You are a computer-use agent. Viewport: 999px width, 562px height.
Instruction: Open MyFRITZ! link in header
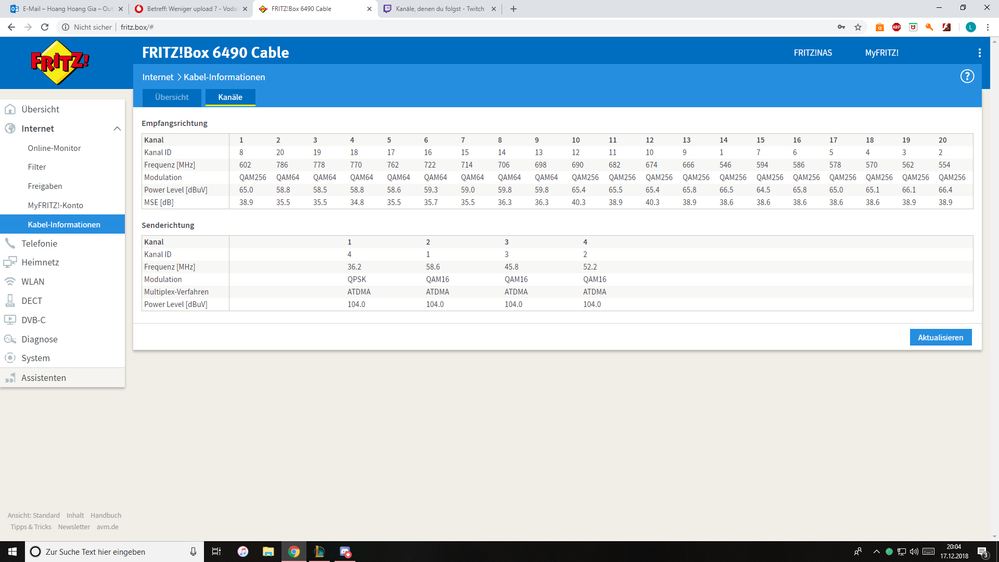pyautogui.click(x=881, y=53)
